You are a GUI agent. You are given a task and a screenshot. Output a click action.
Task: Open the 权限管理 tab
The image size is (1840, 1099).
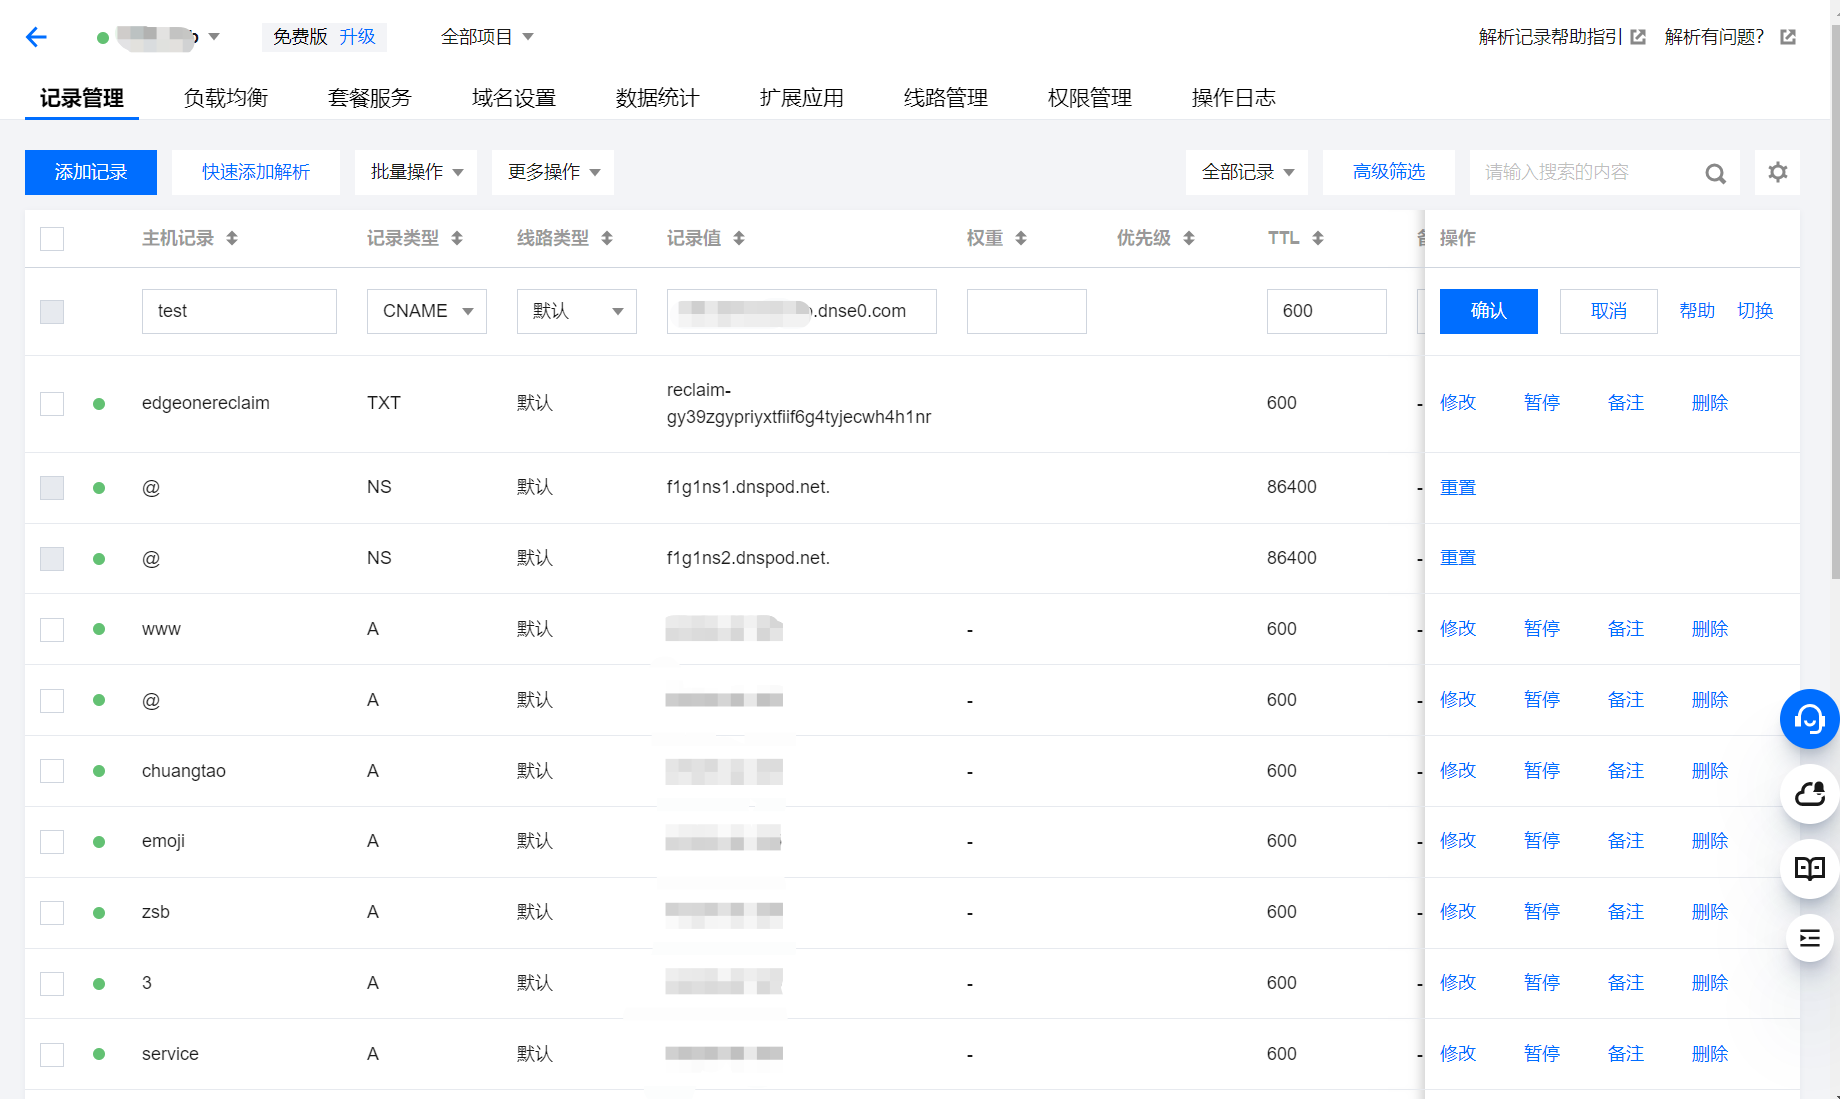1090,98
